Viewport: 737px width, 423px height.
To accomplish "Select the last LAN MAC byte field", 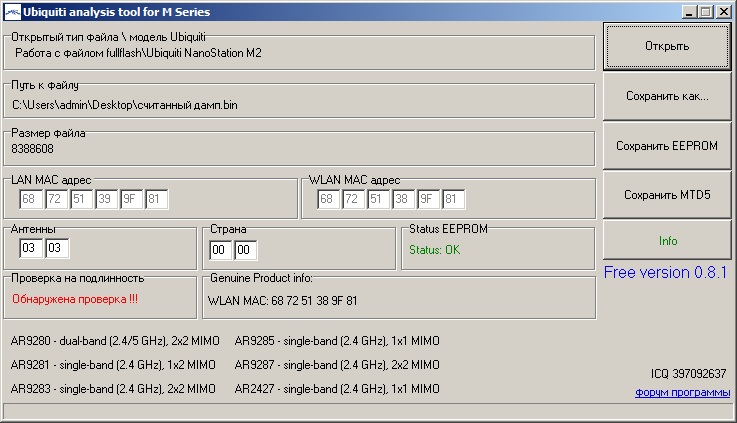I will click(156, 200).
